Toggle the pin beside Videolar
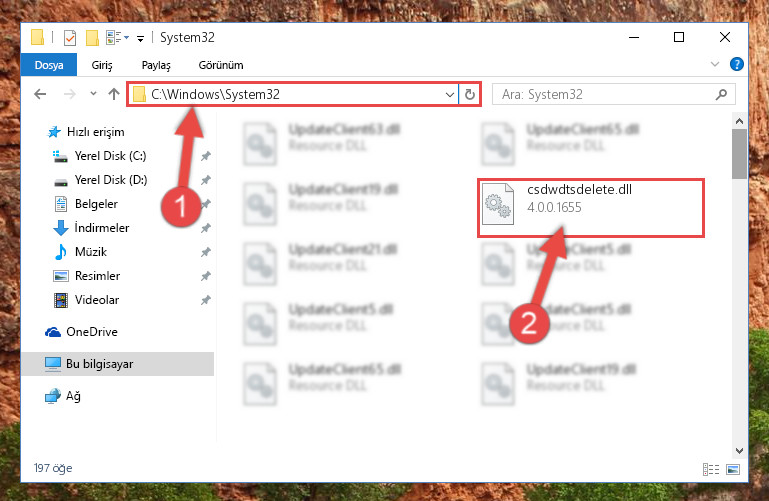 (x=205, y=300)
